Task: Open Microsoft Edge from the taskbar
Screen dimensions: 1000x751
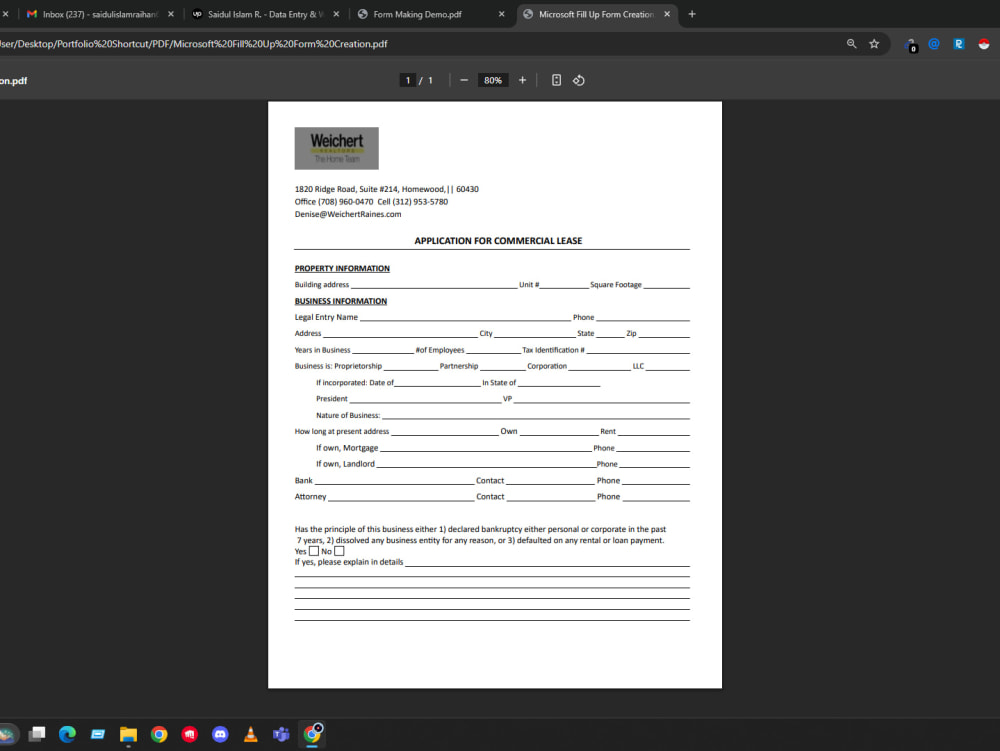Action: pos(67,734)
